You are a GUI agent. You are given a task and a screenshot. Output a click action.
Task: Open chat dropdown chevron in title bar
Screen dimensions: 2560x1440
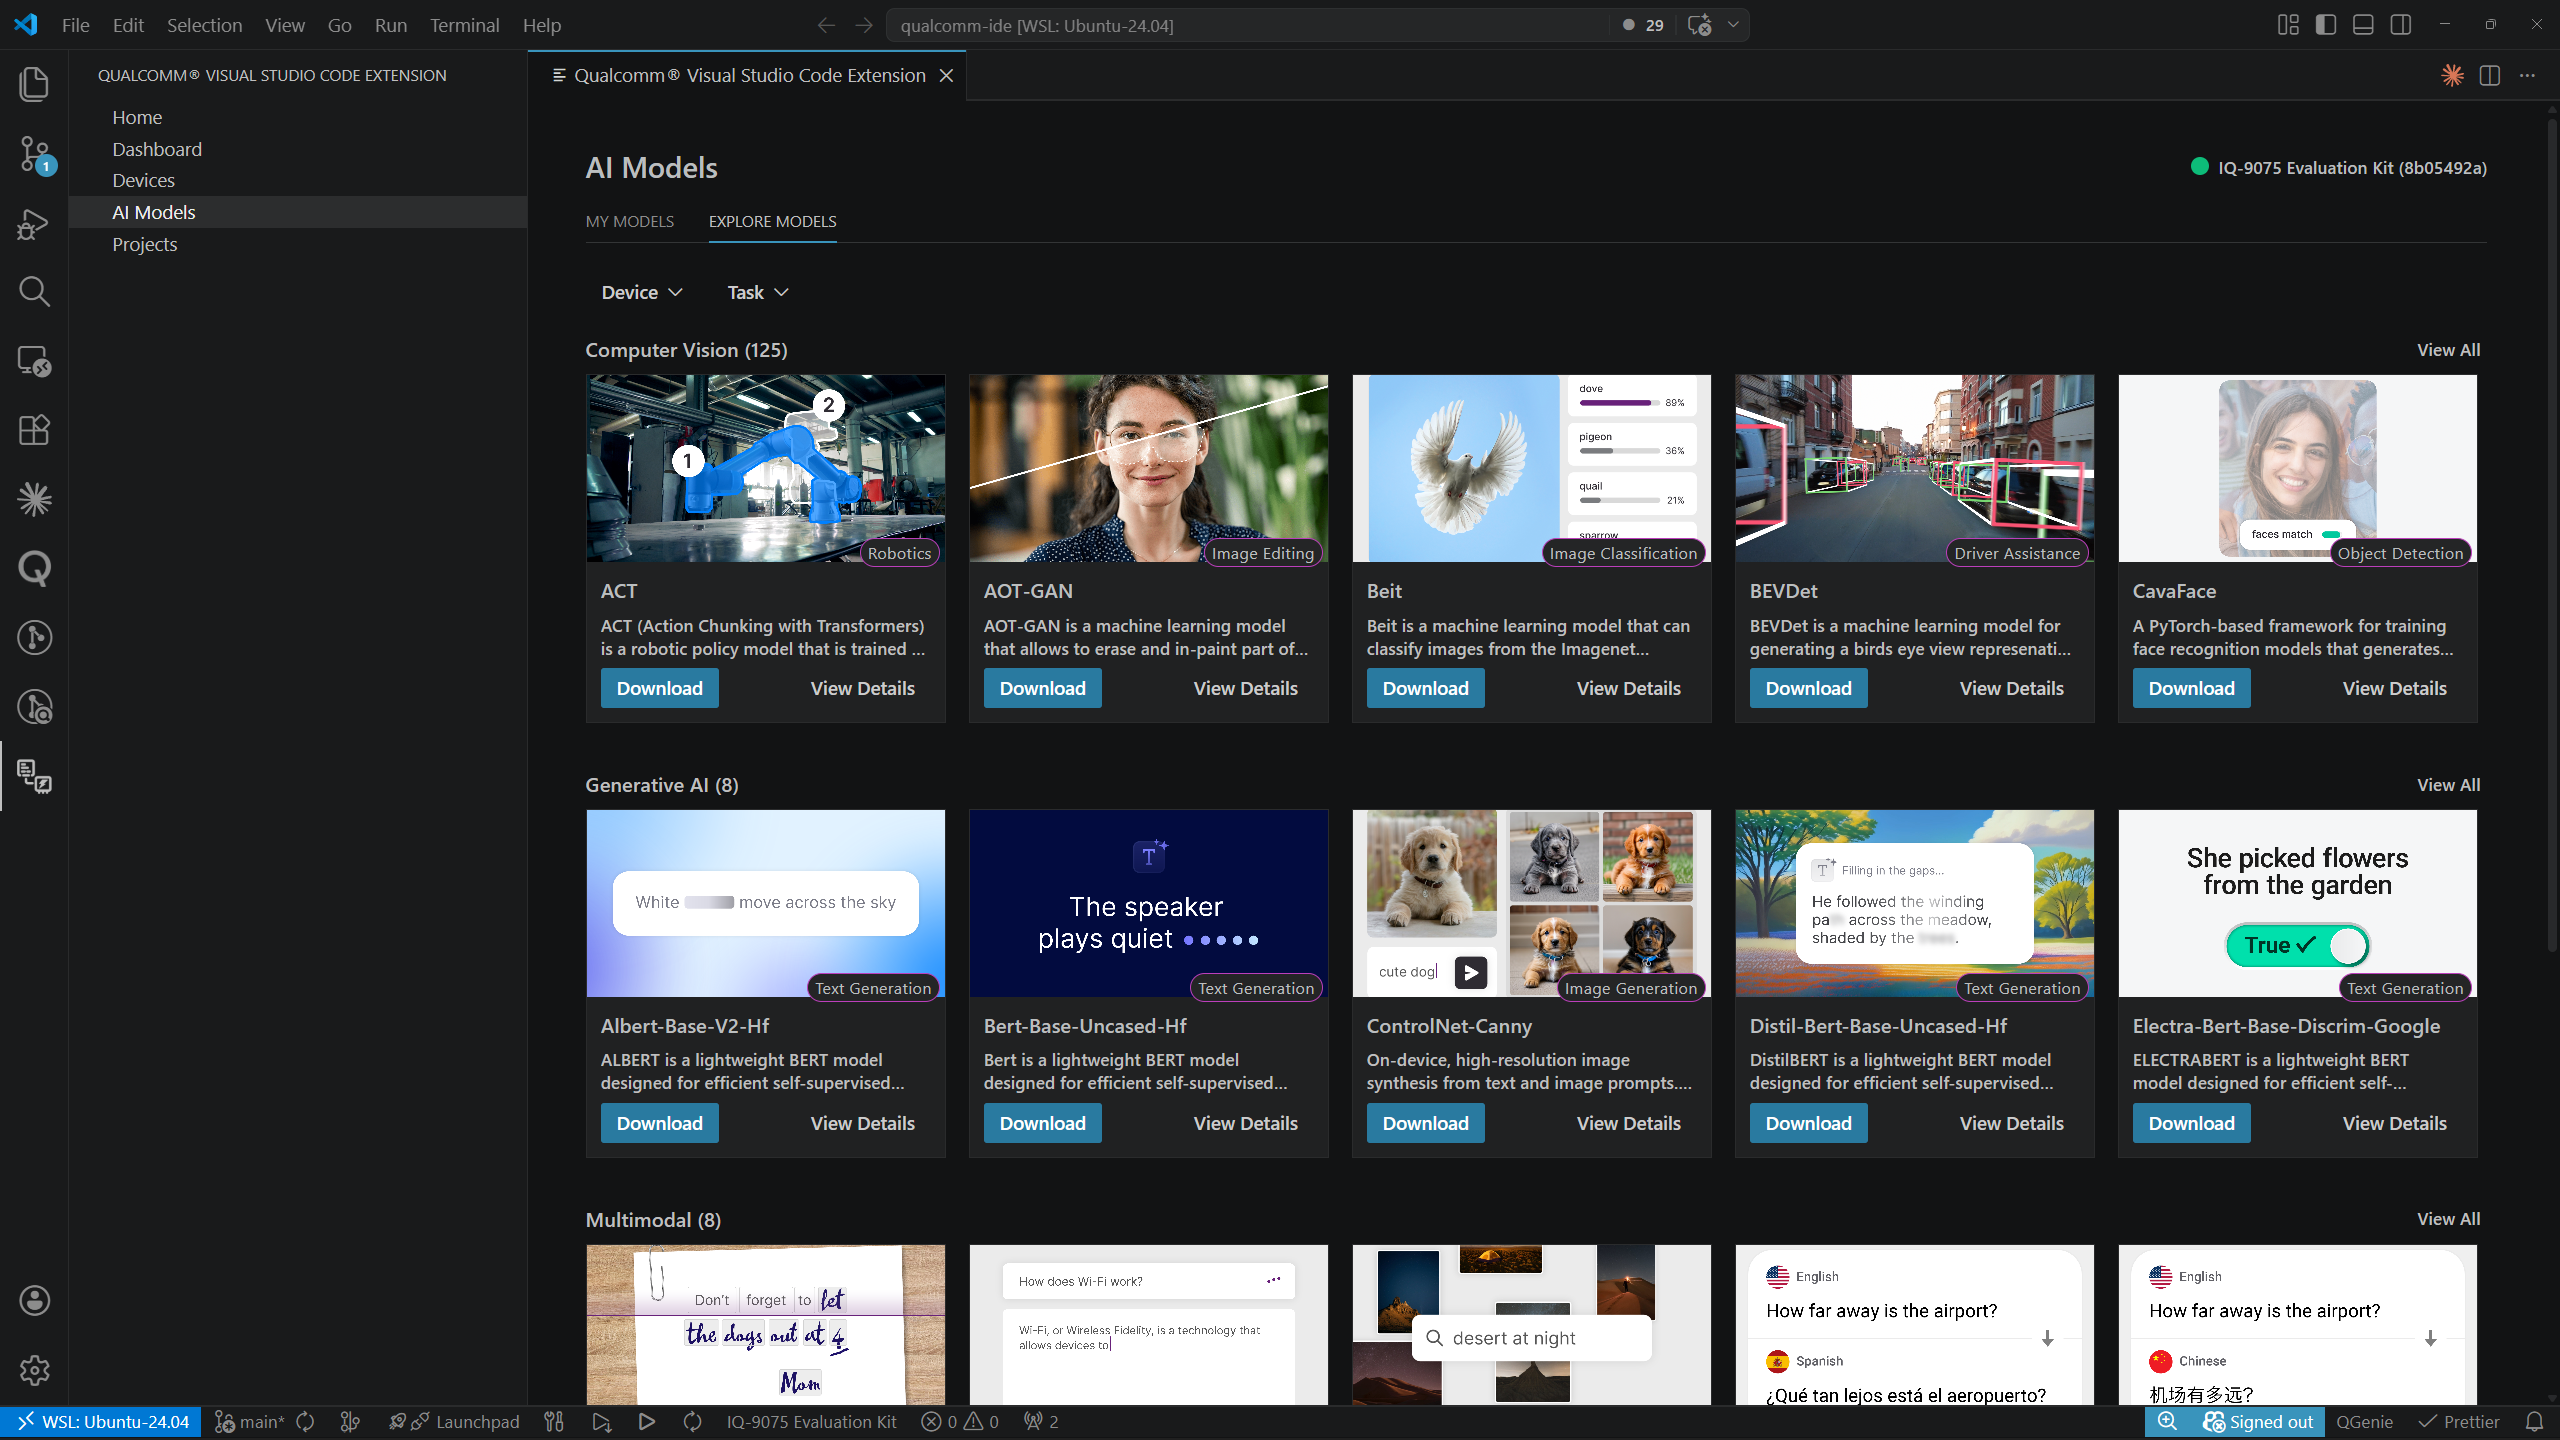click(x=1733, y=25)
